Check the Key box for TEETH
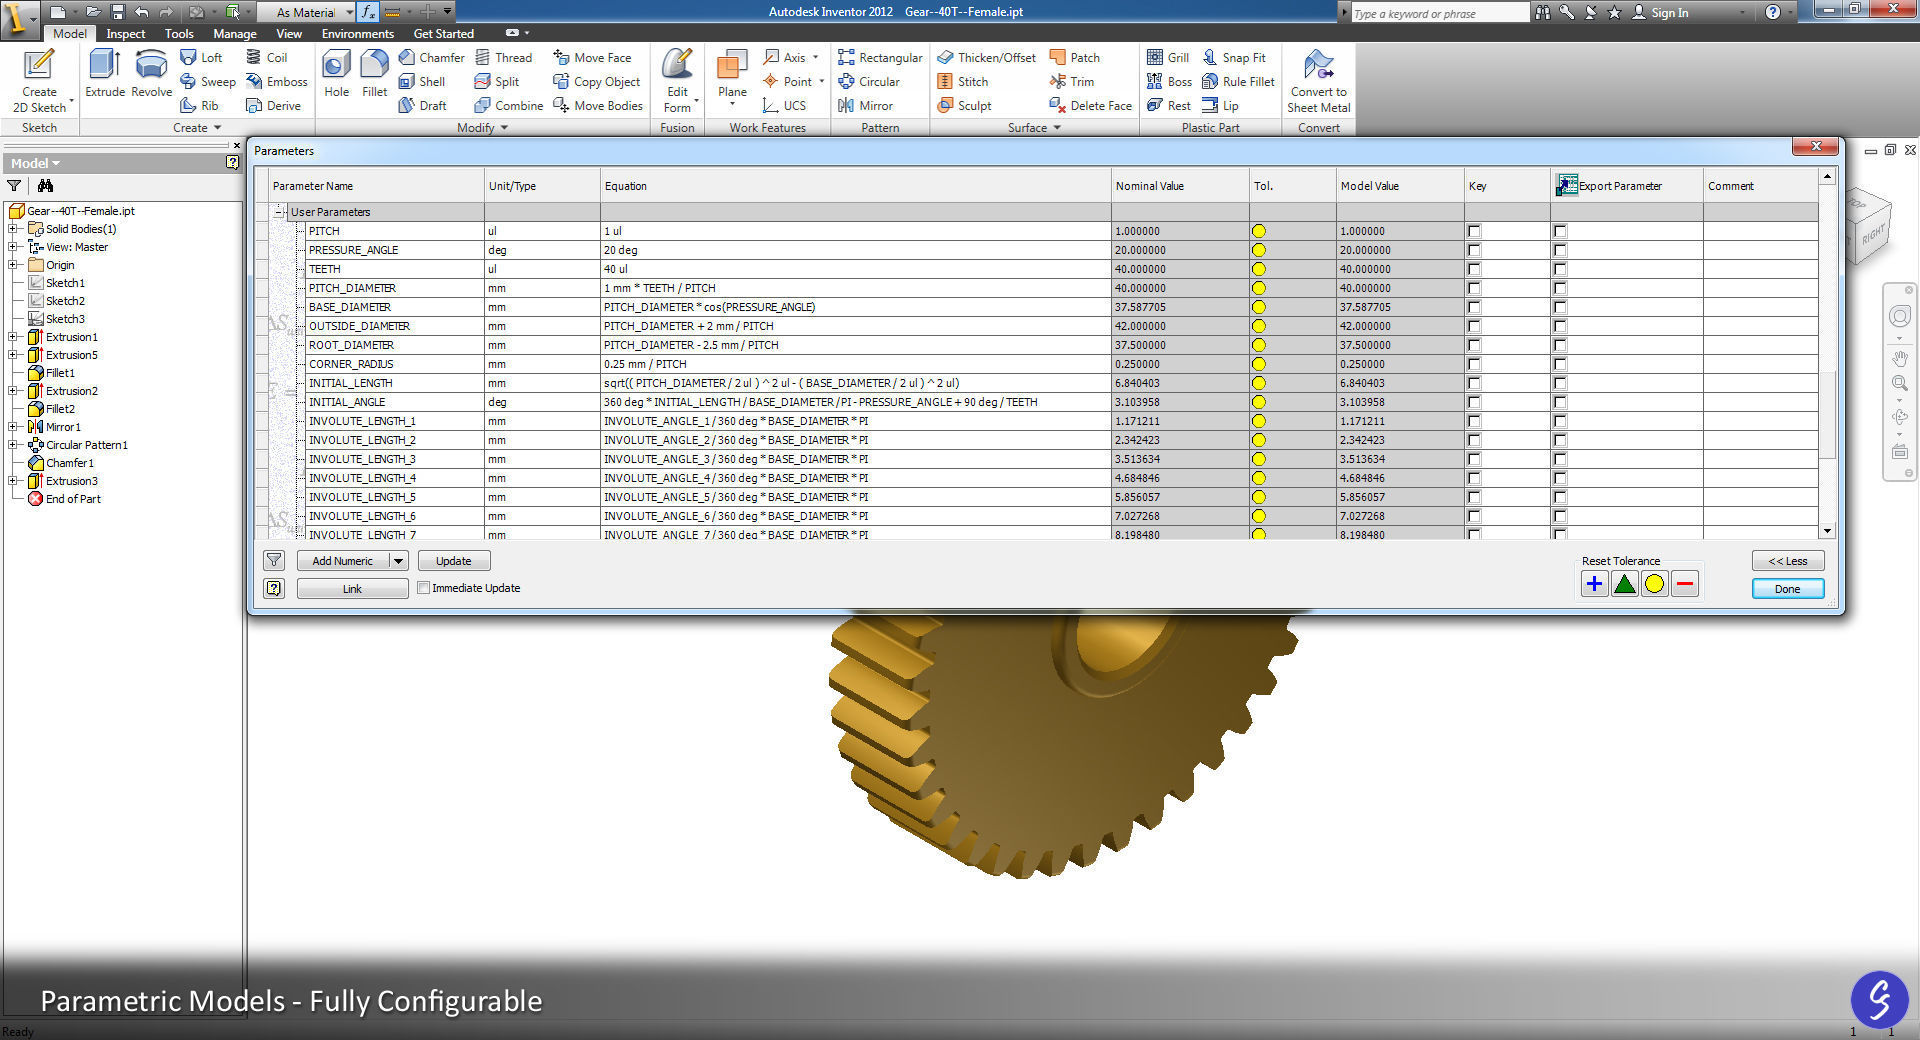Viewport: 1920px width, 1040px height. pyautogui.click(x=1474, y=269)
